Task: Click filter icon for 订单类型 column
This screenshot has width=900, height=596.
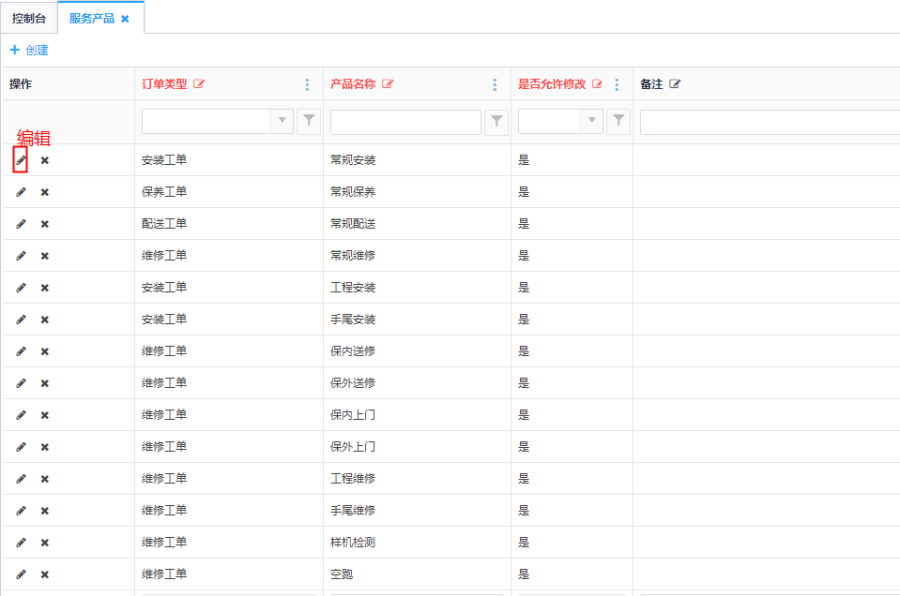Action: [309, 121]
